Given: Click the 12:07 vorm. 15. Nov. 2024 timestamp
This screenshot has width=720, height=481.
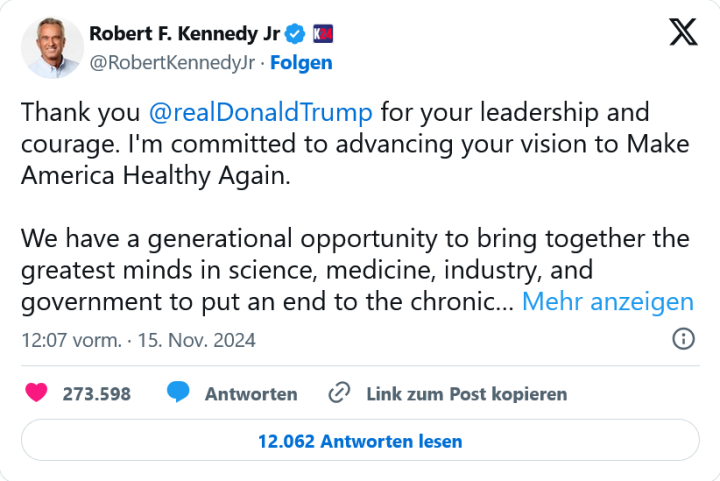Looking at the screenshot, I should [x=138, y=340].
